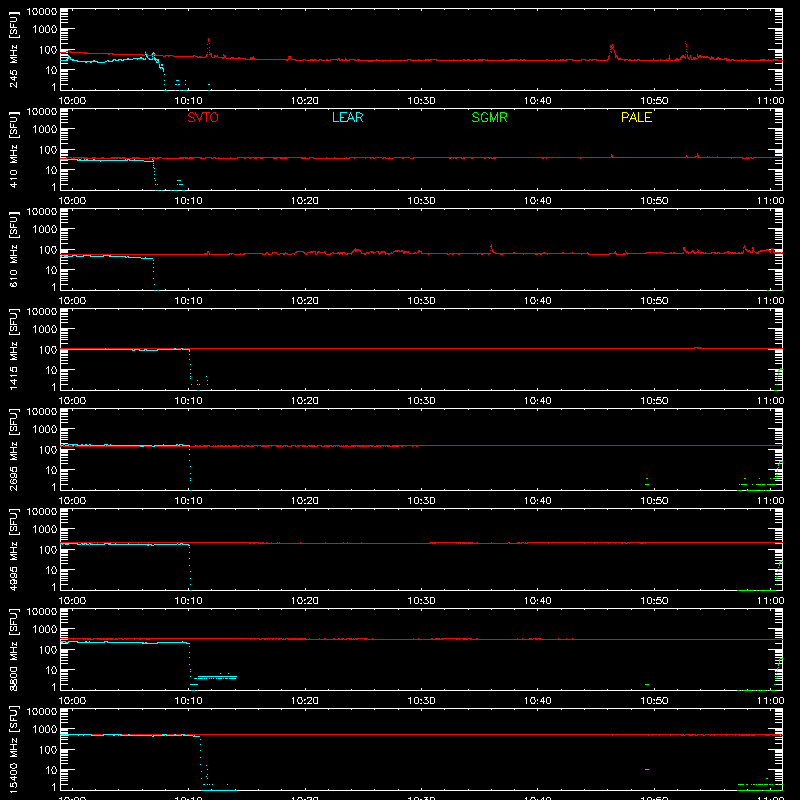Select the 410 MHz [SFU] axis title
Image resolution: width=800 pixels, height=800 pixels.
(13, 149)
